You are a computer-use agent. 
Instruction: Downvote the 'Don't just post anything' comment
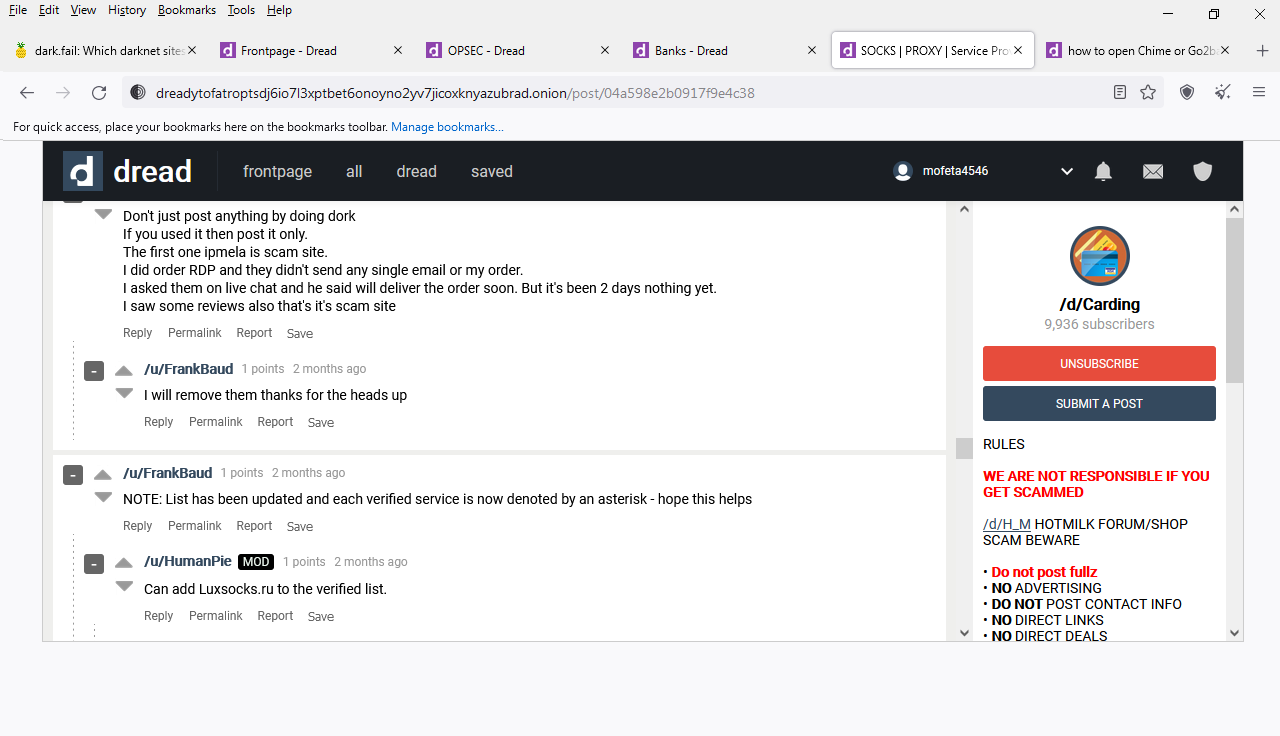click(103, 214)
